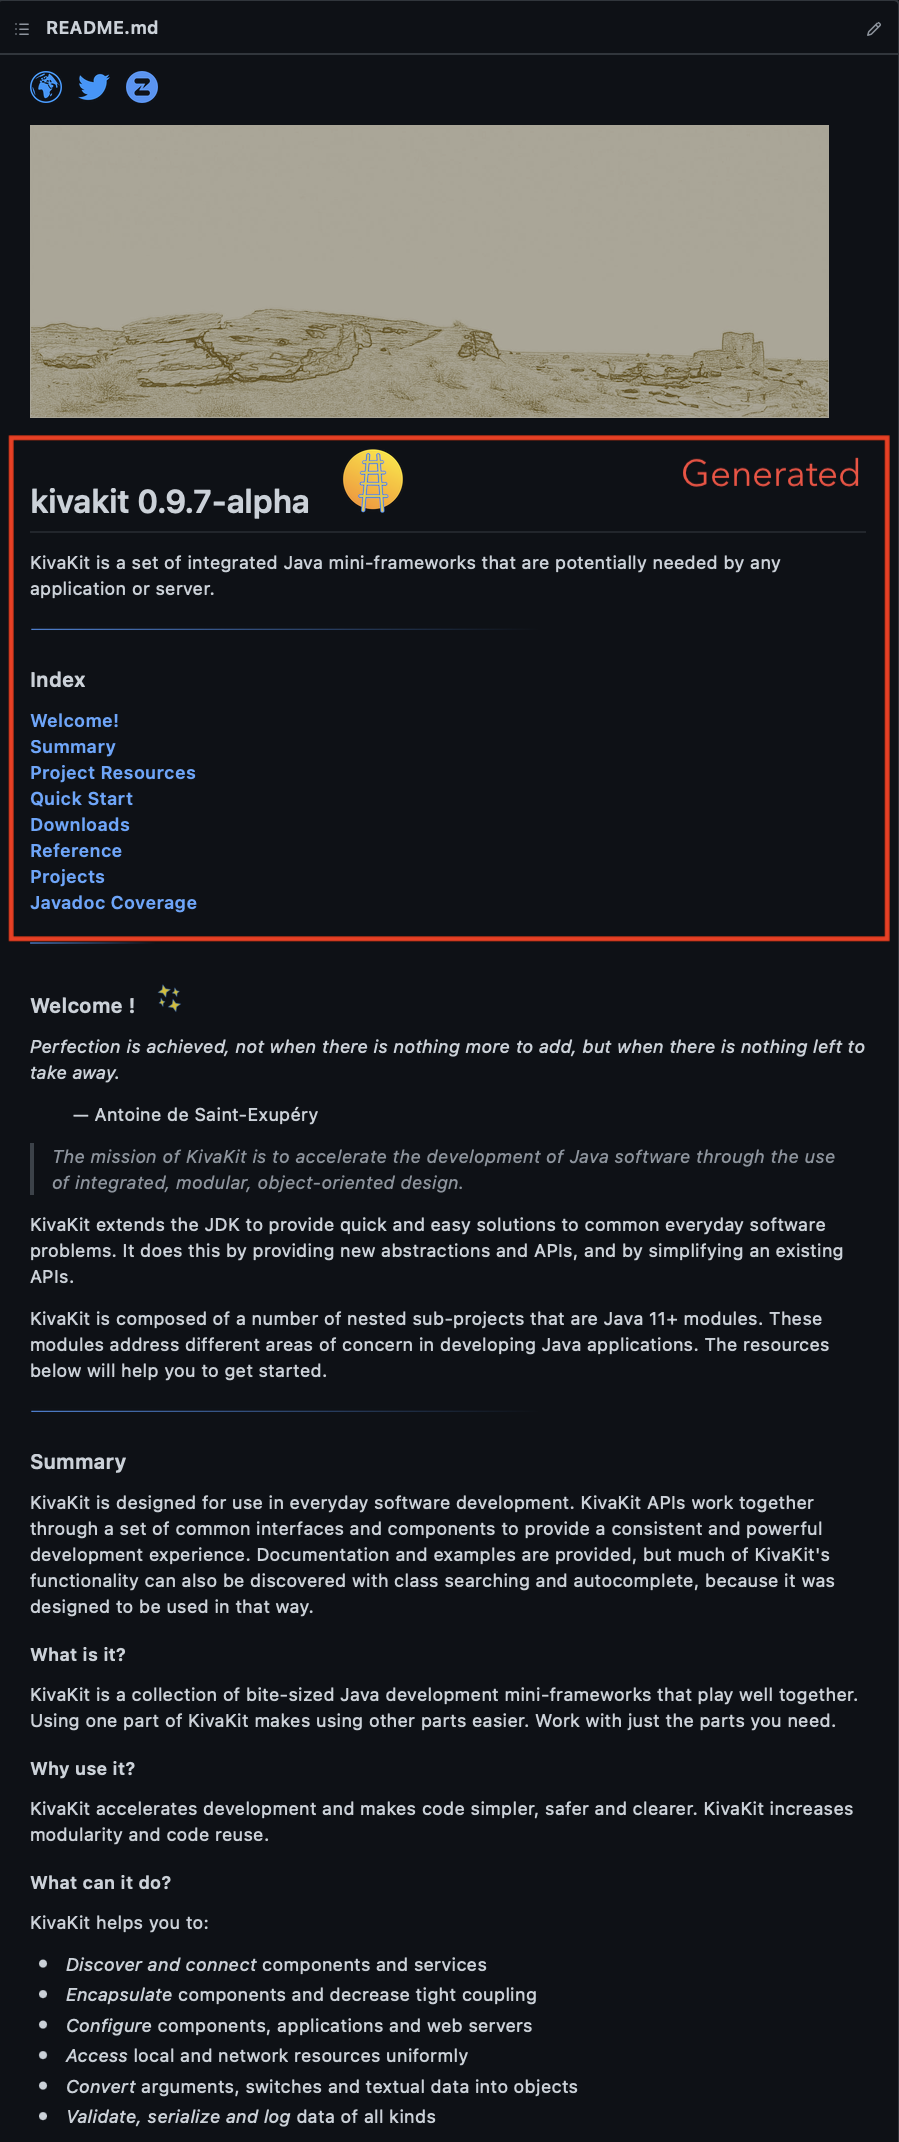Click the README.md file title

[102, 28]
